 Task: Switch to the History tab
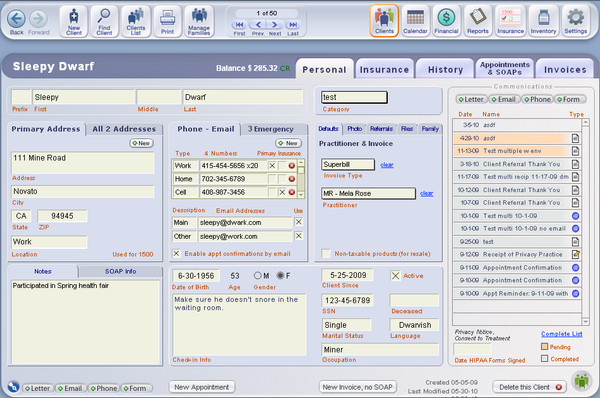[445, 70]
